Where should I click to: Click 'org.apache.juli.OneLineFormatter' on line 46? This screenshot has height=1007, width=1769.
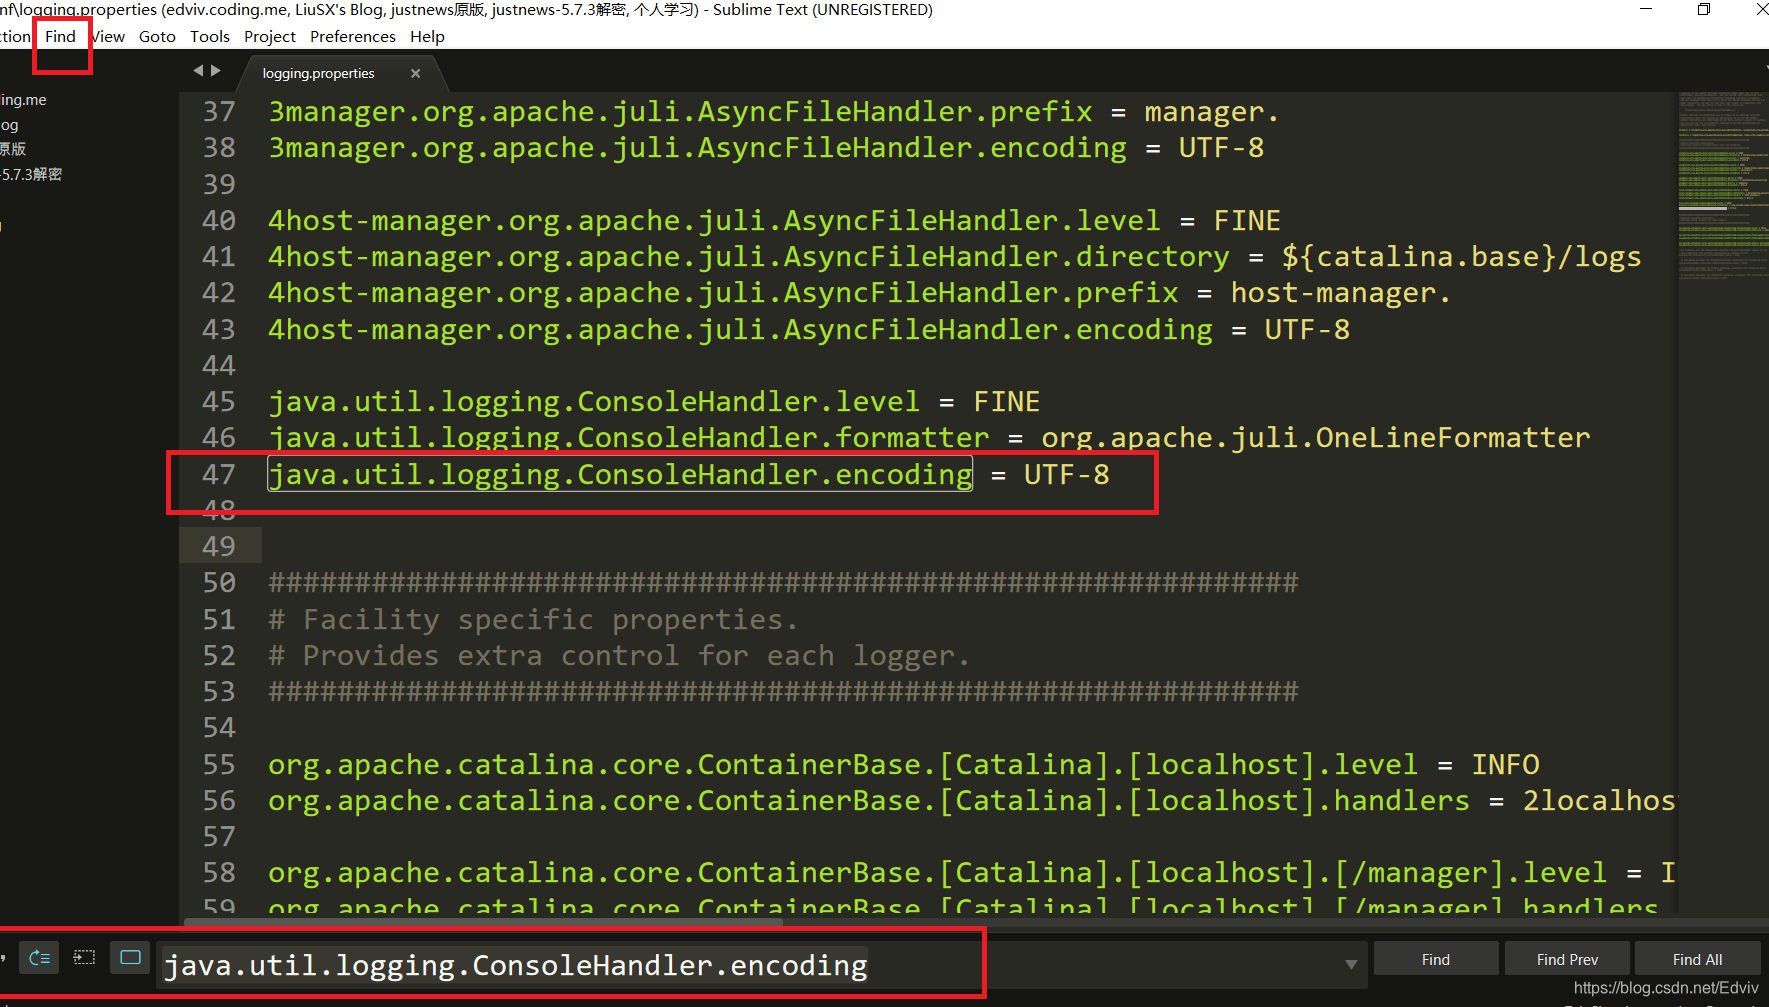click(x=1315, y=438)
